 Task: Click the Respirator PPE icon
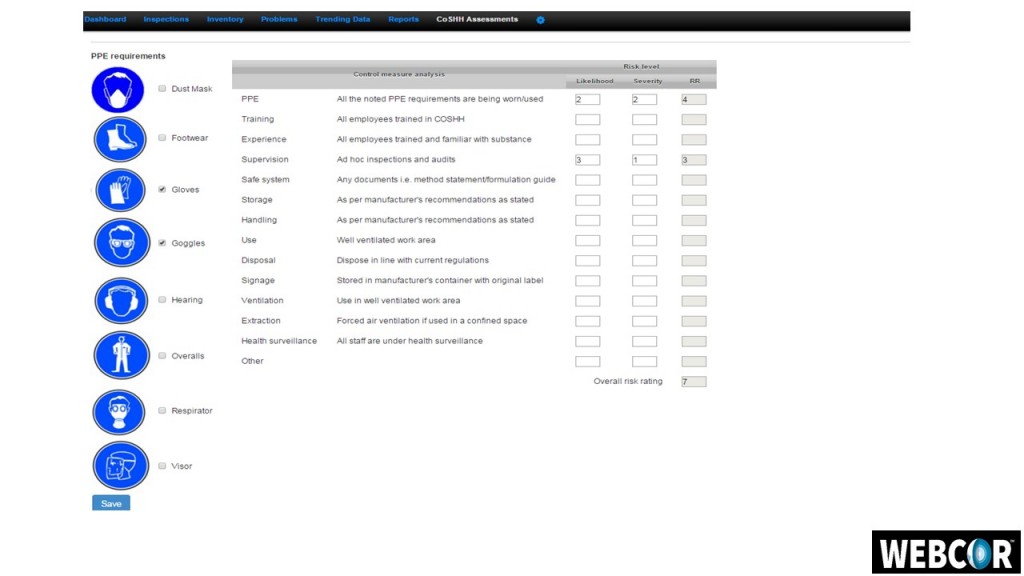pyautogui.click(x=119, y=411)
